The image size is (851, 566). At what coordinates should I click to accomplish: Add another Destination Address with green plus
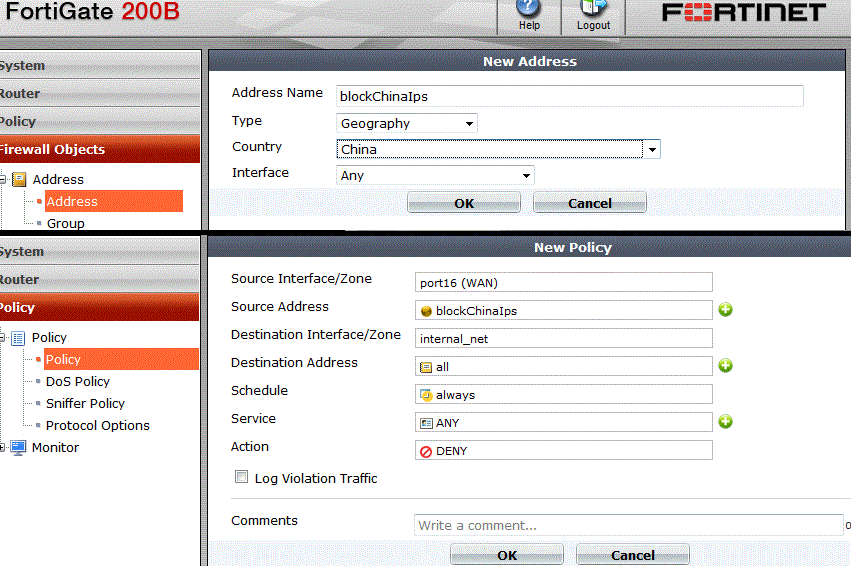point(726,366)
